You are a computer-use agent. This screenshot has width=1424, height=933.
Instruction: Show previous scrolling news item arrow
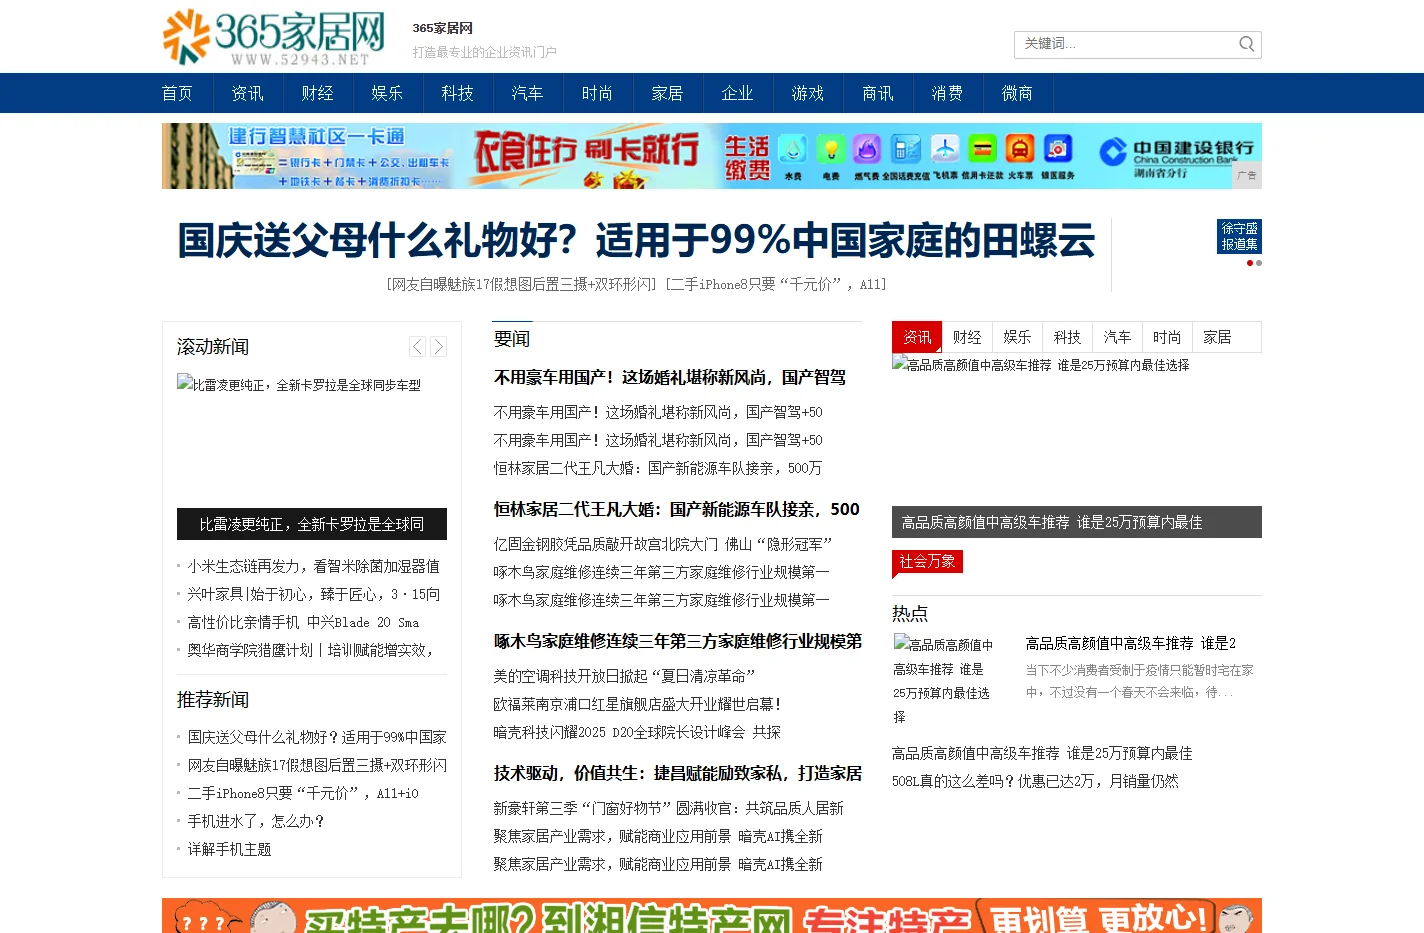coord(417,347)
